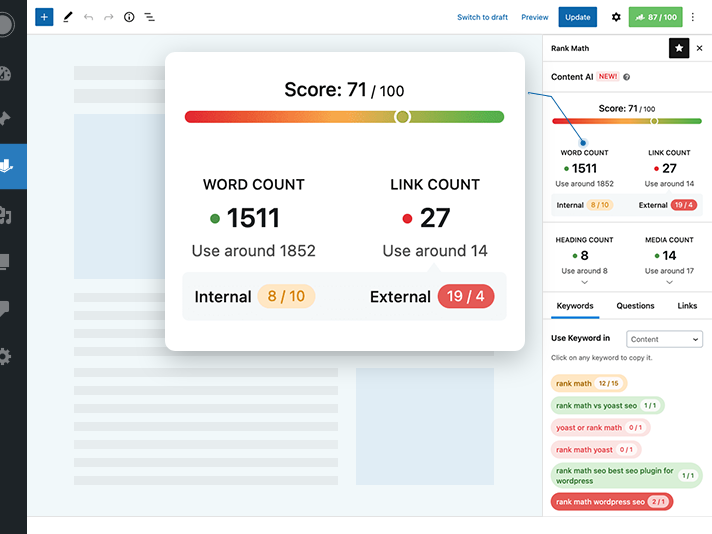Open editor settings gear icon
This screenshot has width=712, height=534.
pos(616,17)
